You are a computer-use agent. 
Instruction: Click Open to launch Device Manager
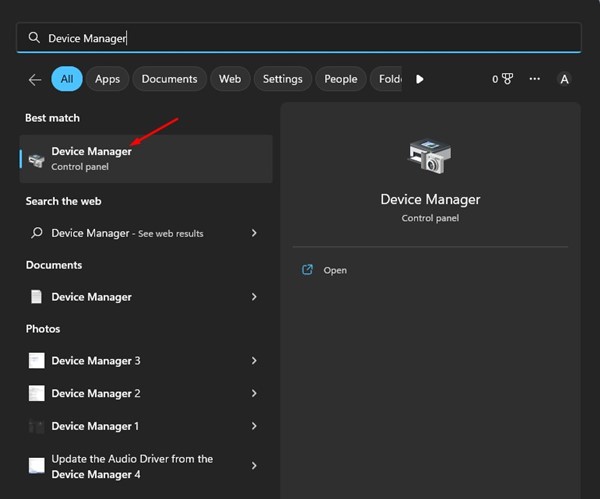pos(335,270)
